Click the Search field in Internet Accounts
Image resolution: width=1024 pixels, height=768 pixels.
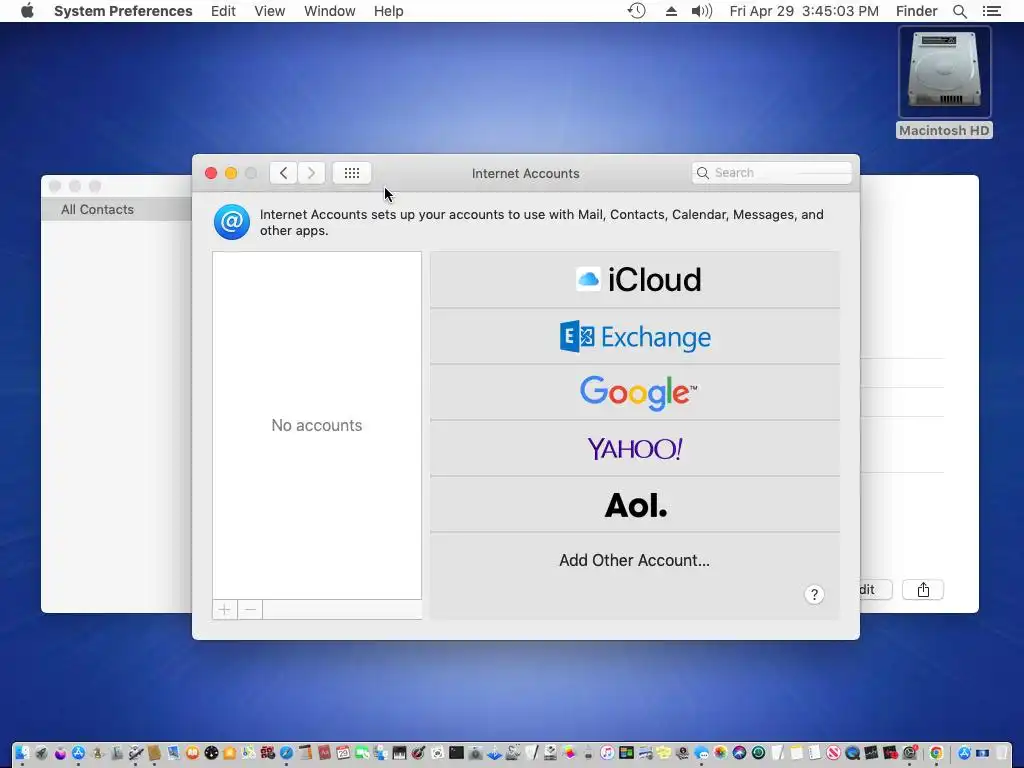pyautogui.click(x=772, y=172)
